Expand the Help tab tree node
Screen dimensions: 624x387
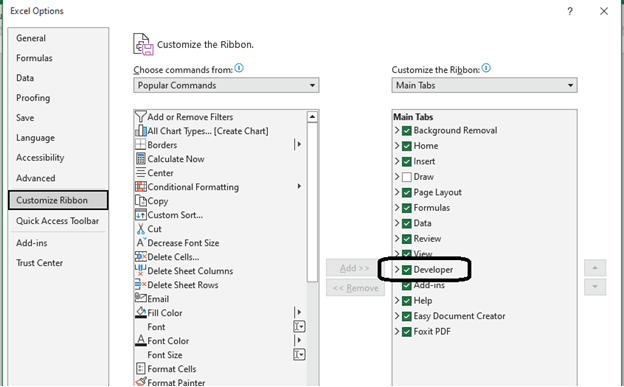(x=397, y=300)
